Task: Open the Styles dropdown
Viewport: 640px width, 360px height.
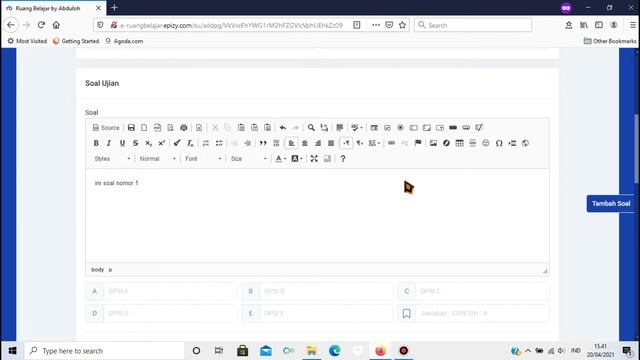Action: click(112, 159)
